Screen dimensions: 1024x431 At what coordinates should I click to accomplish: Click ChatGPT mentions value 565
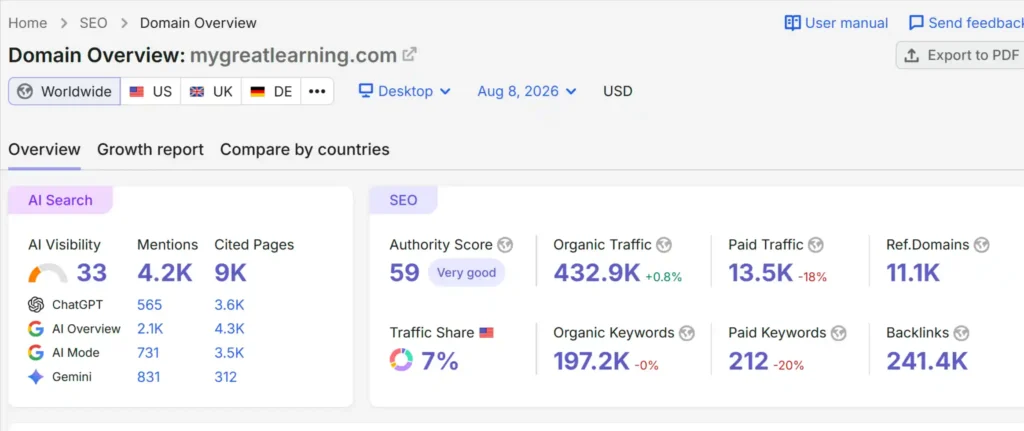point(150,305)
